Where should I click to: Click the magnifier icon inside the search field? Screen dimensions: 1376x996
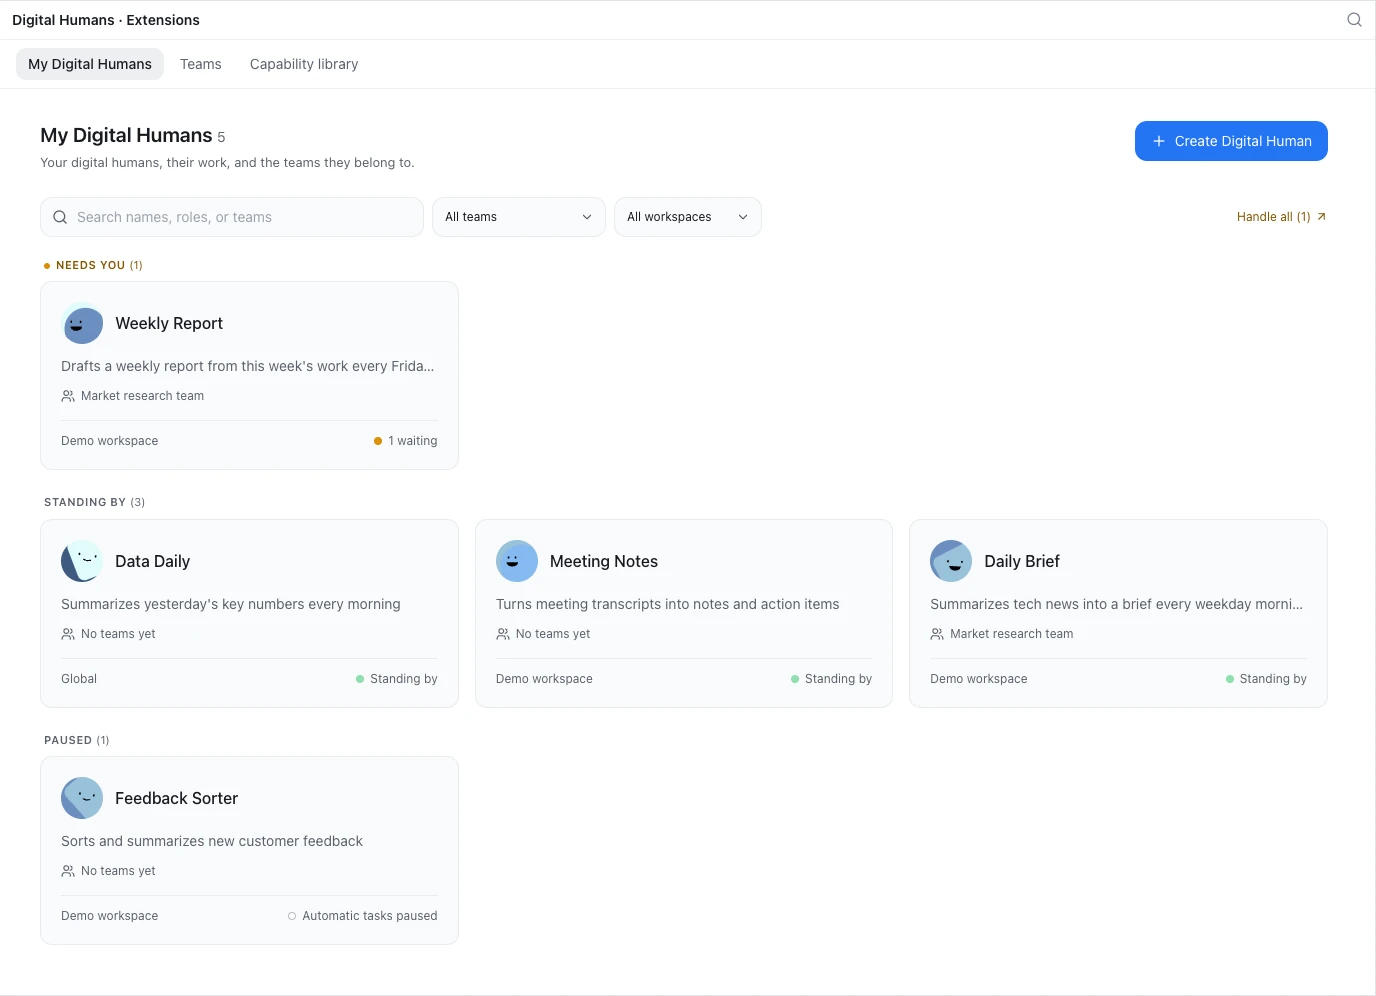coord(60,217)
